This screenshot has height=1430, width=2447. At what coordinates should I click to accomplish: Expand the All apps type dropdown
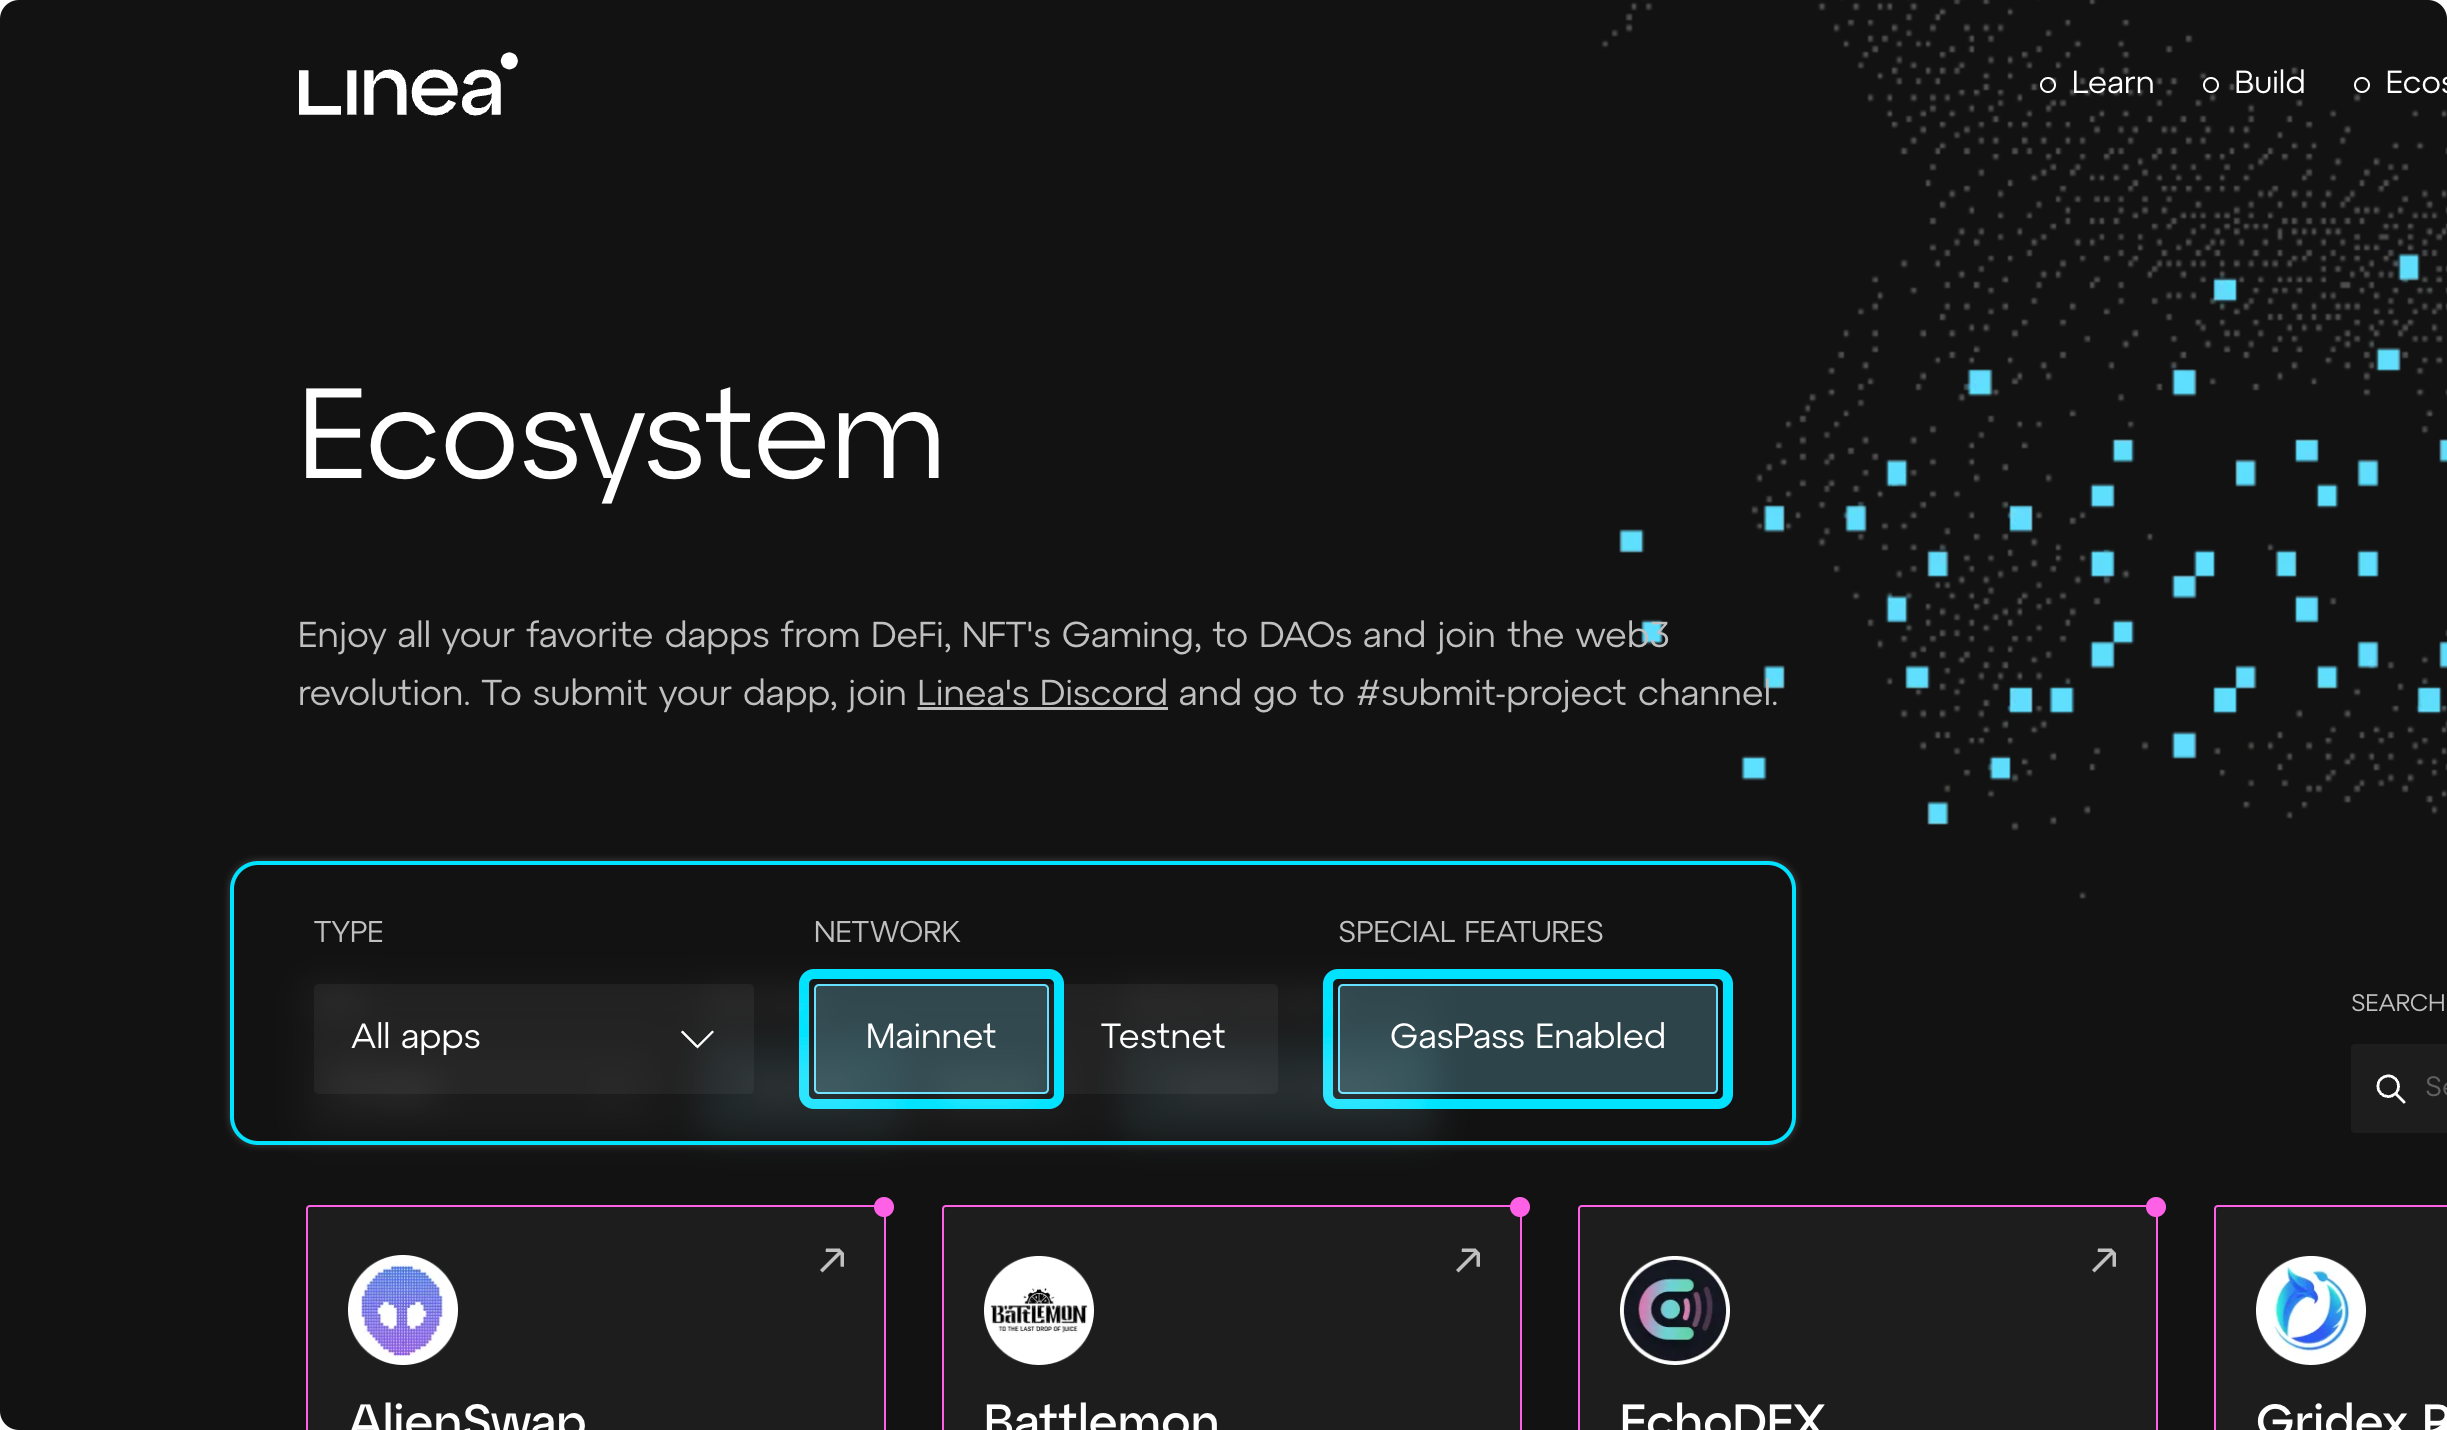tap(534, 1038)
